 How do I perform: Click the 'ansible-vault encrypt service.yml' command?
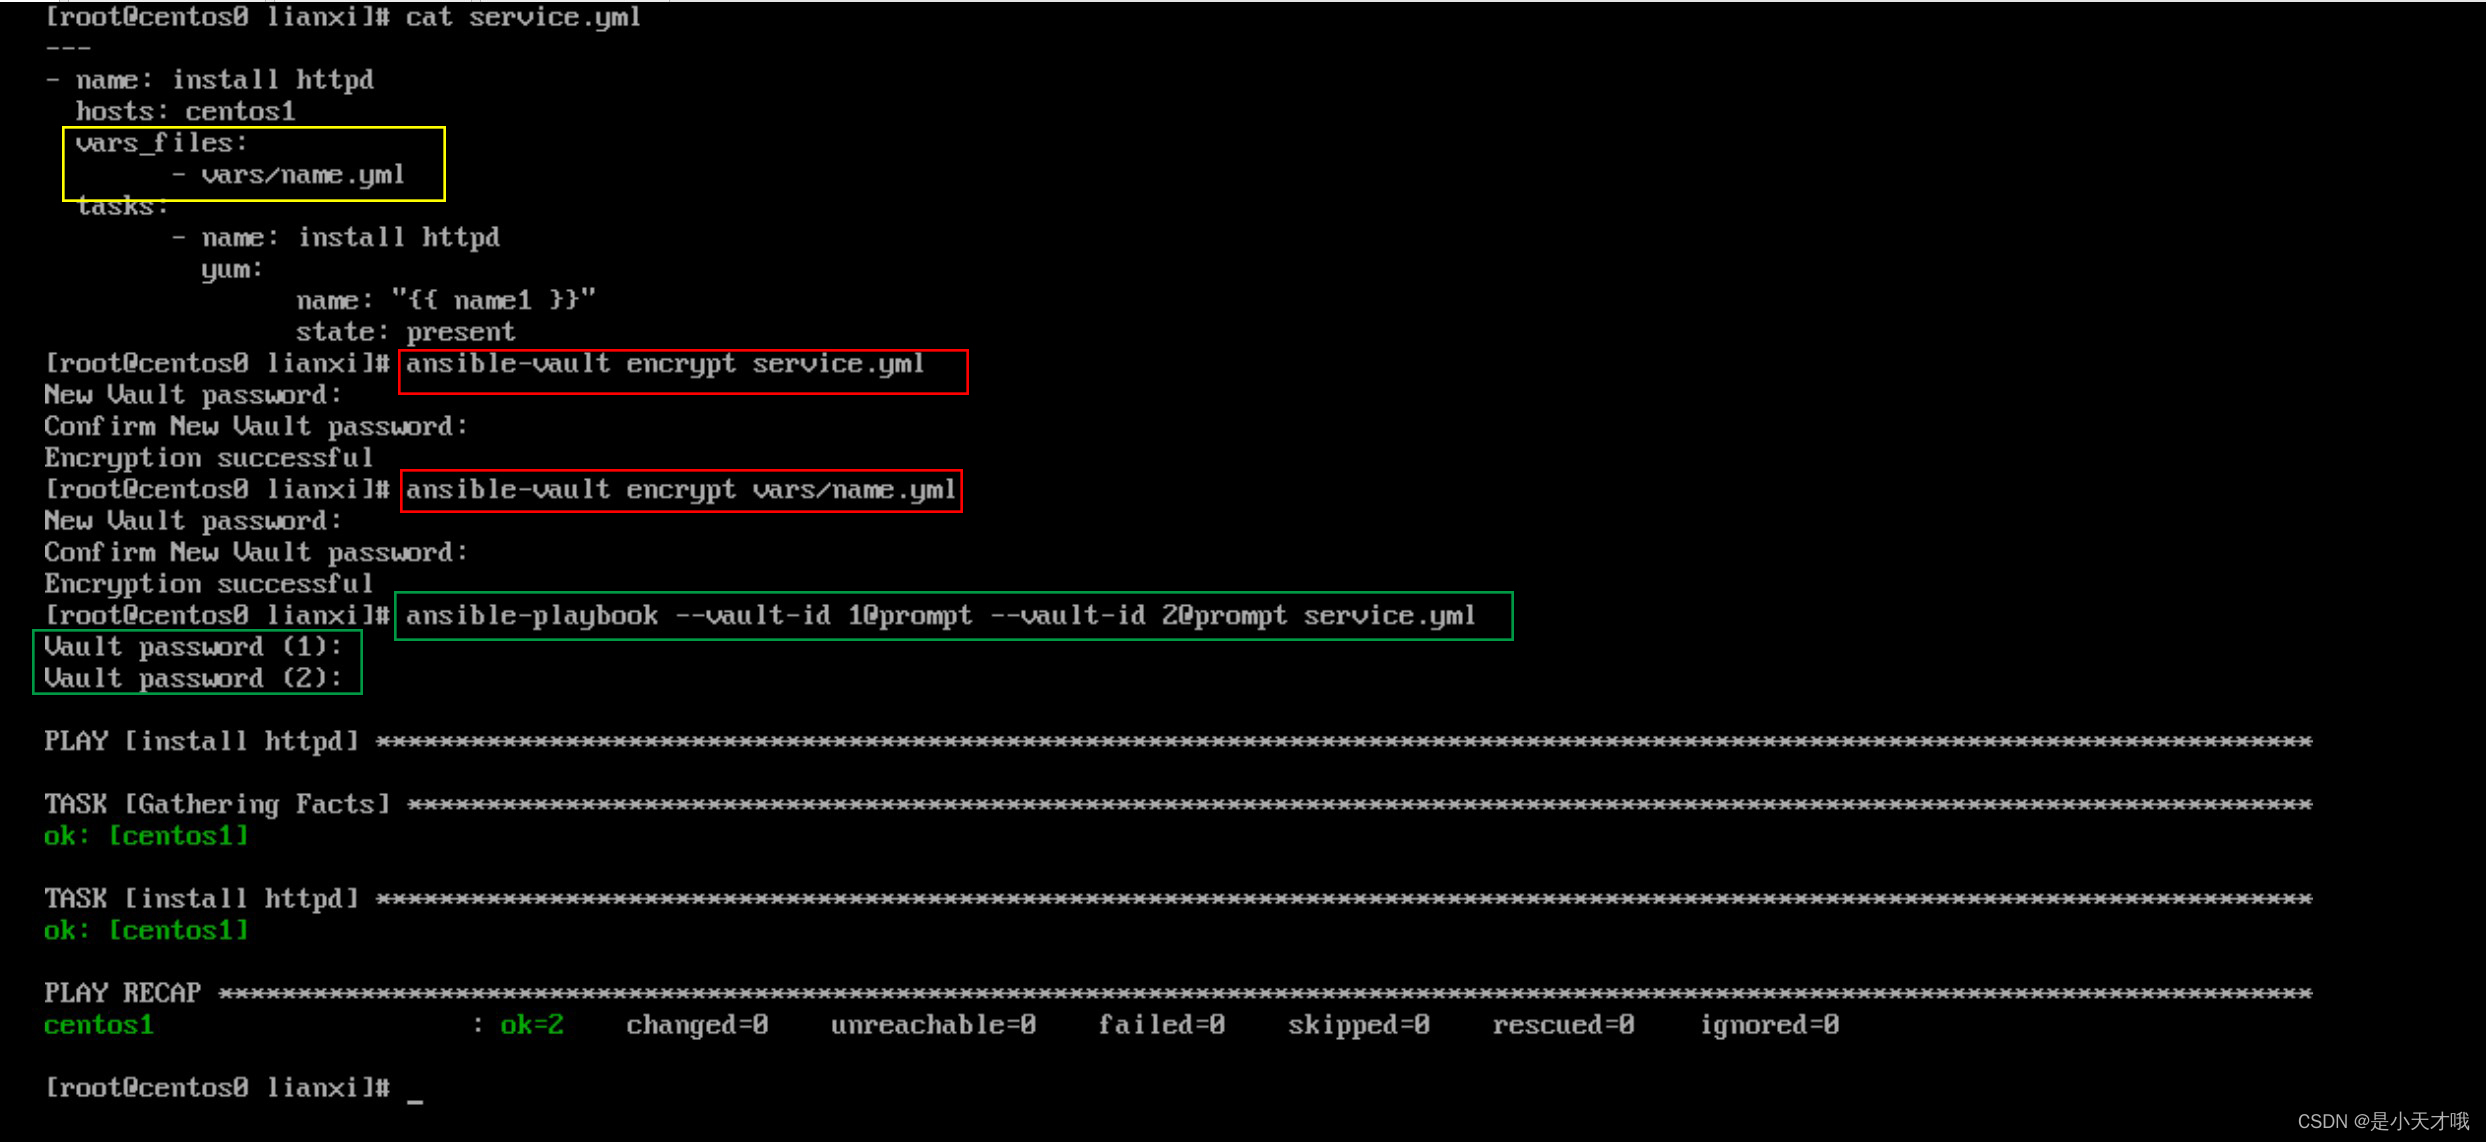click(x=664, y=364)
